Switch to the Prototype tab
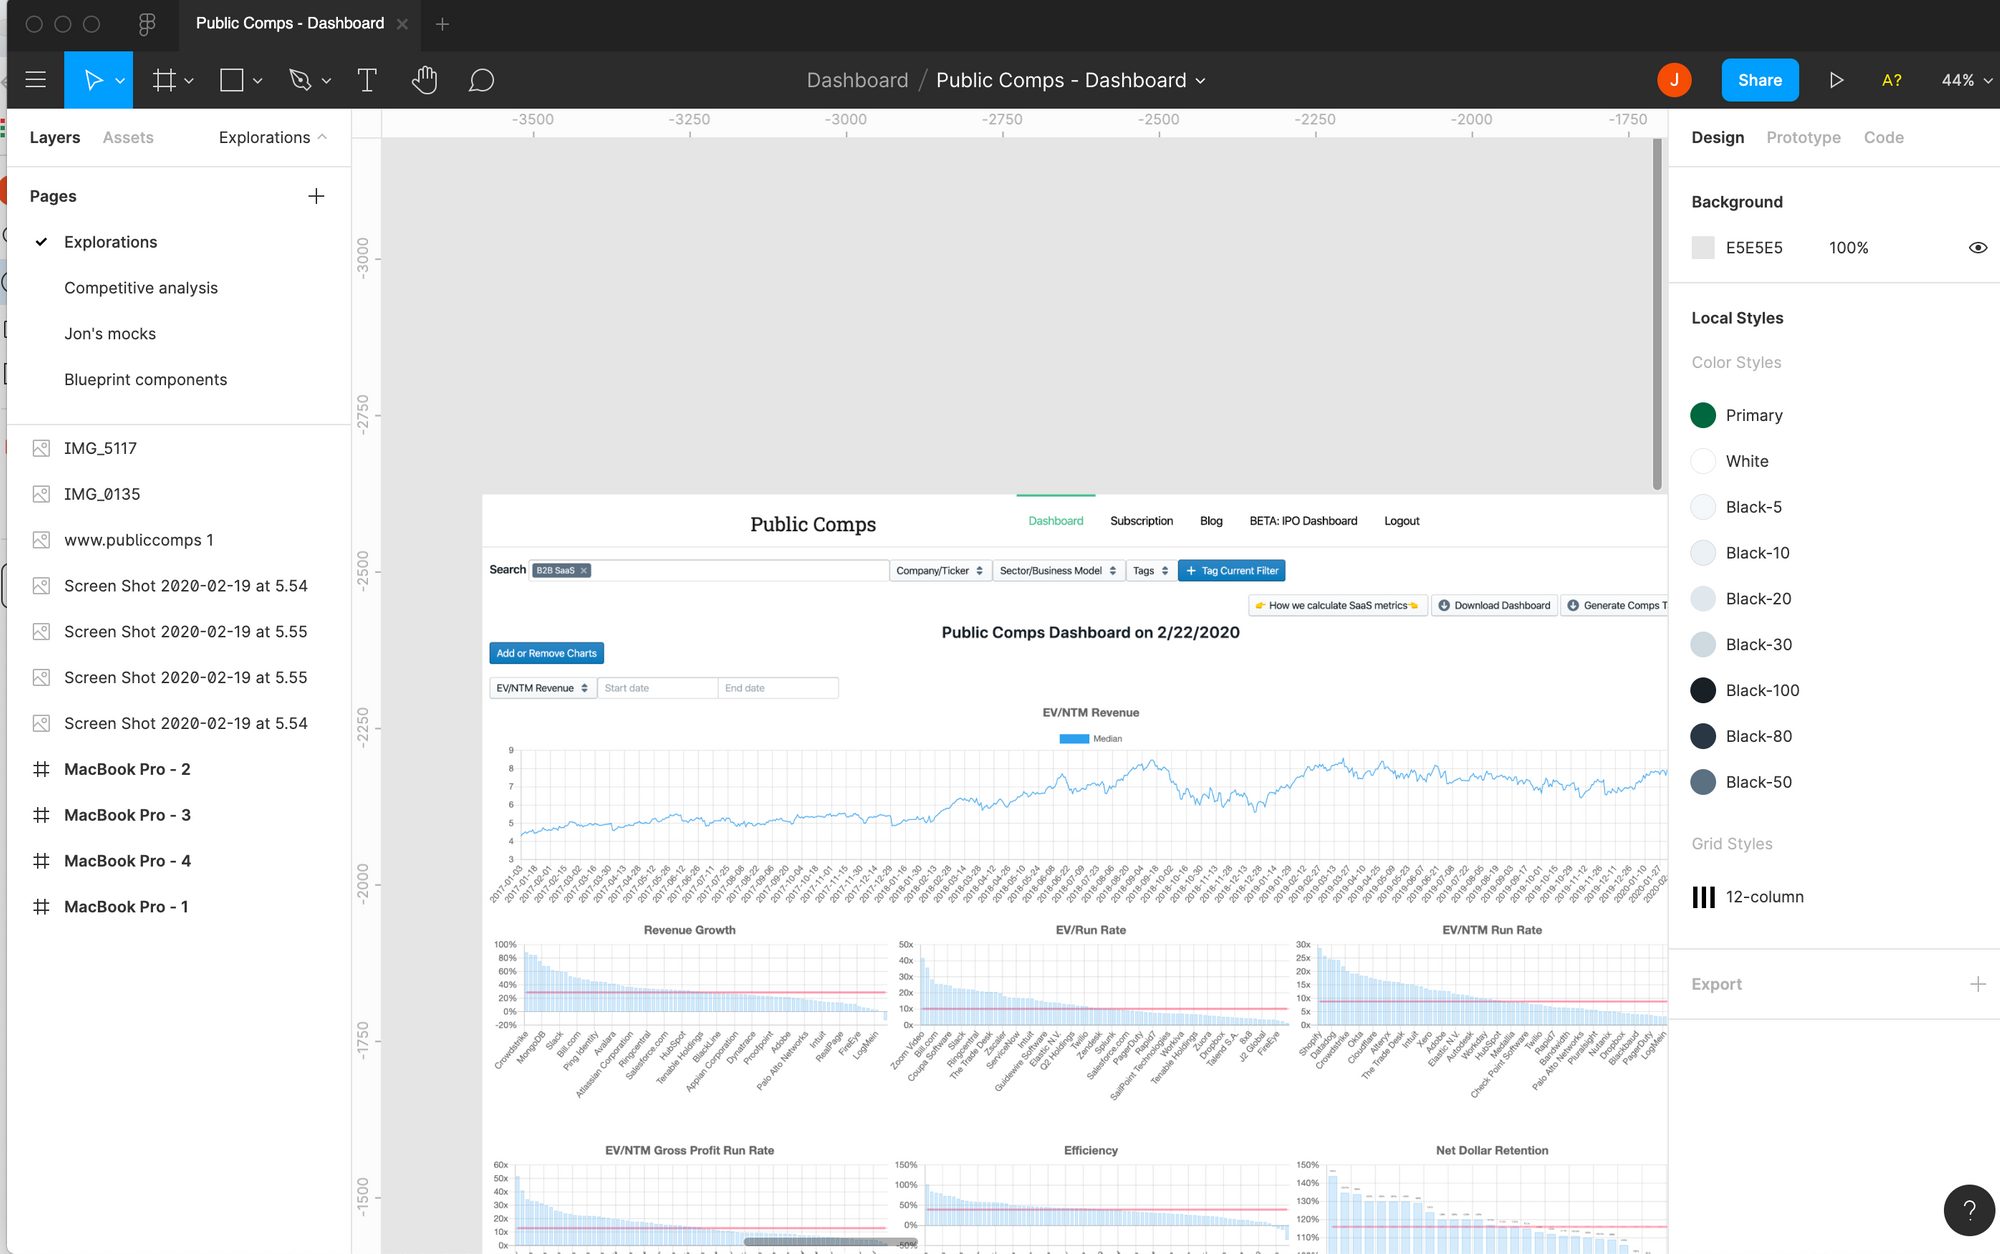The height and width of the screenshot is (1254, 2000). pyautogui.click(x=1803, y=137)
